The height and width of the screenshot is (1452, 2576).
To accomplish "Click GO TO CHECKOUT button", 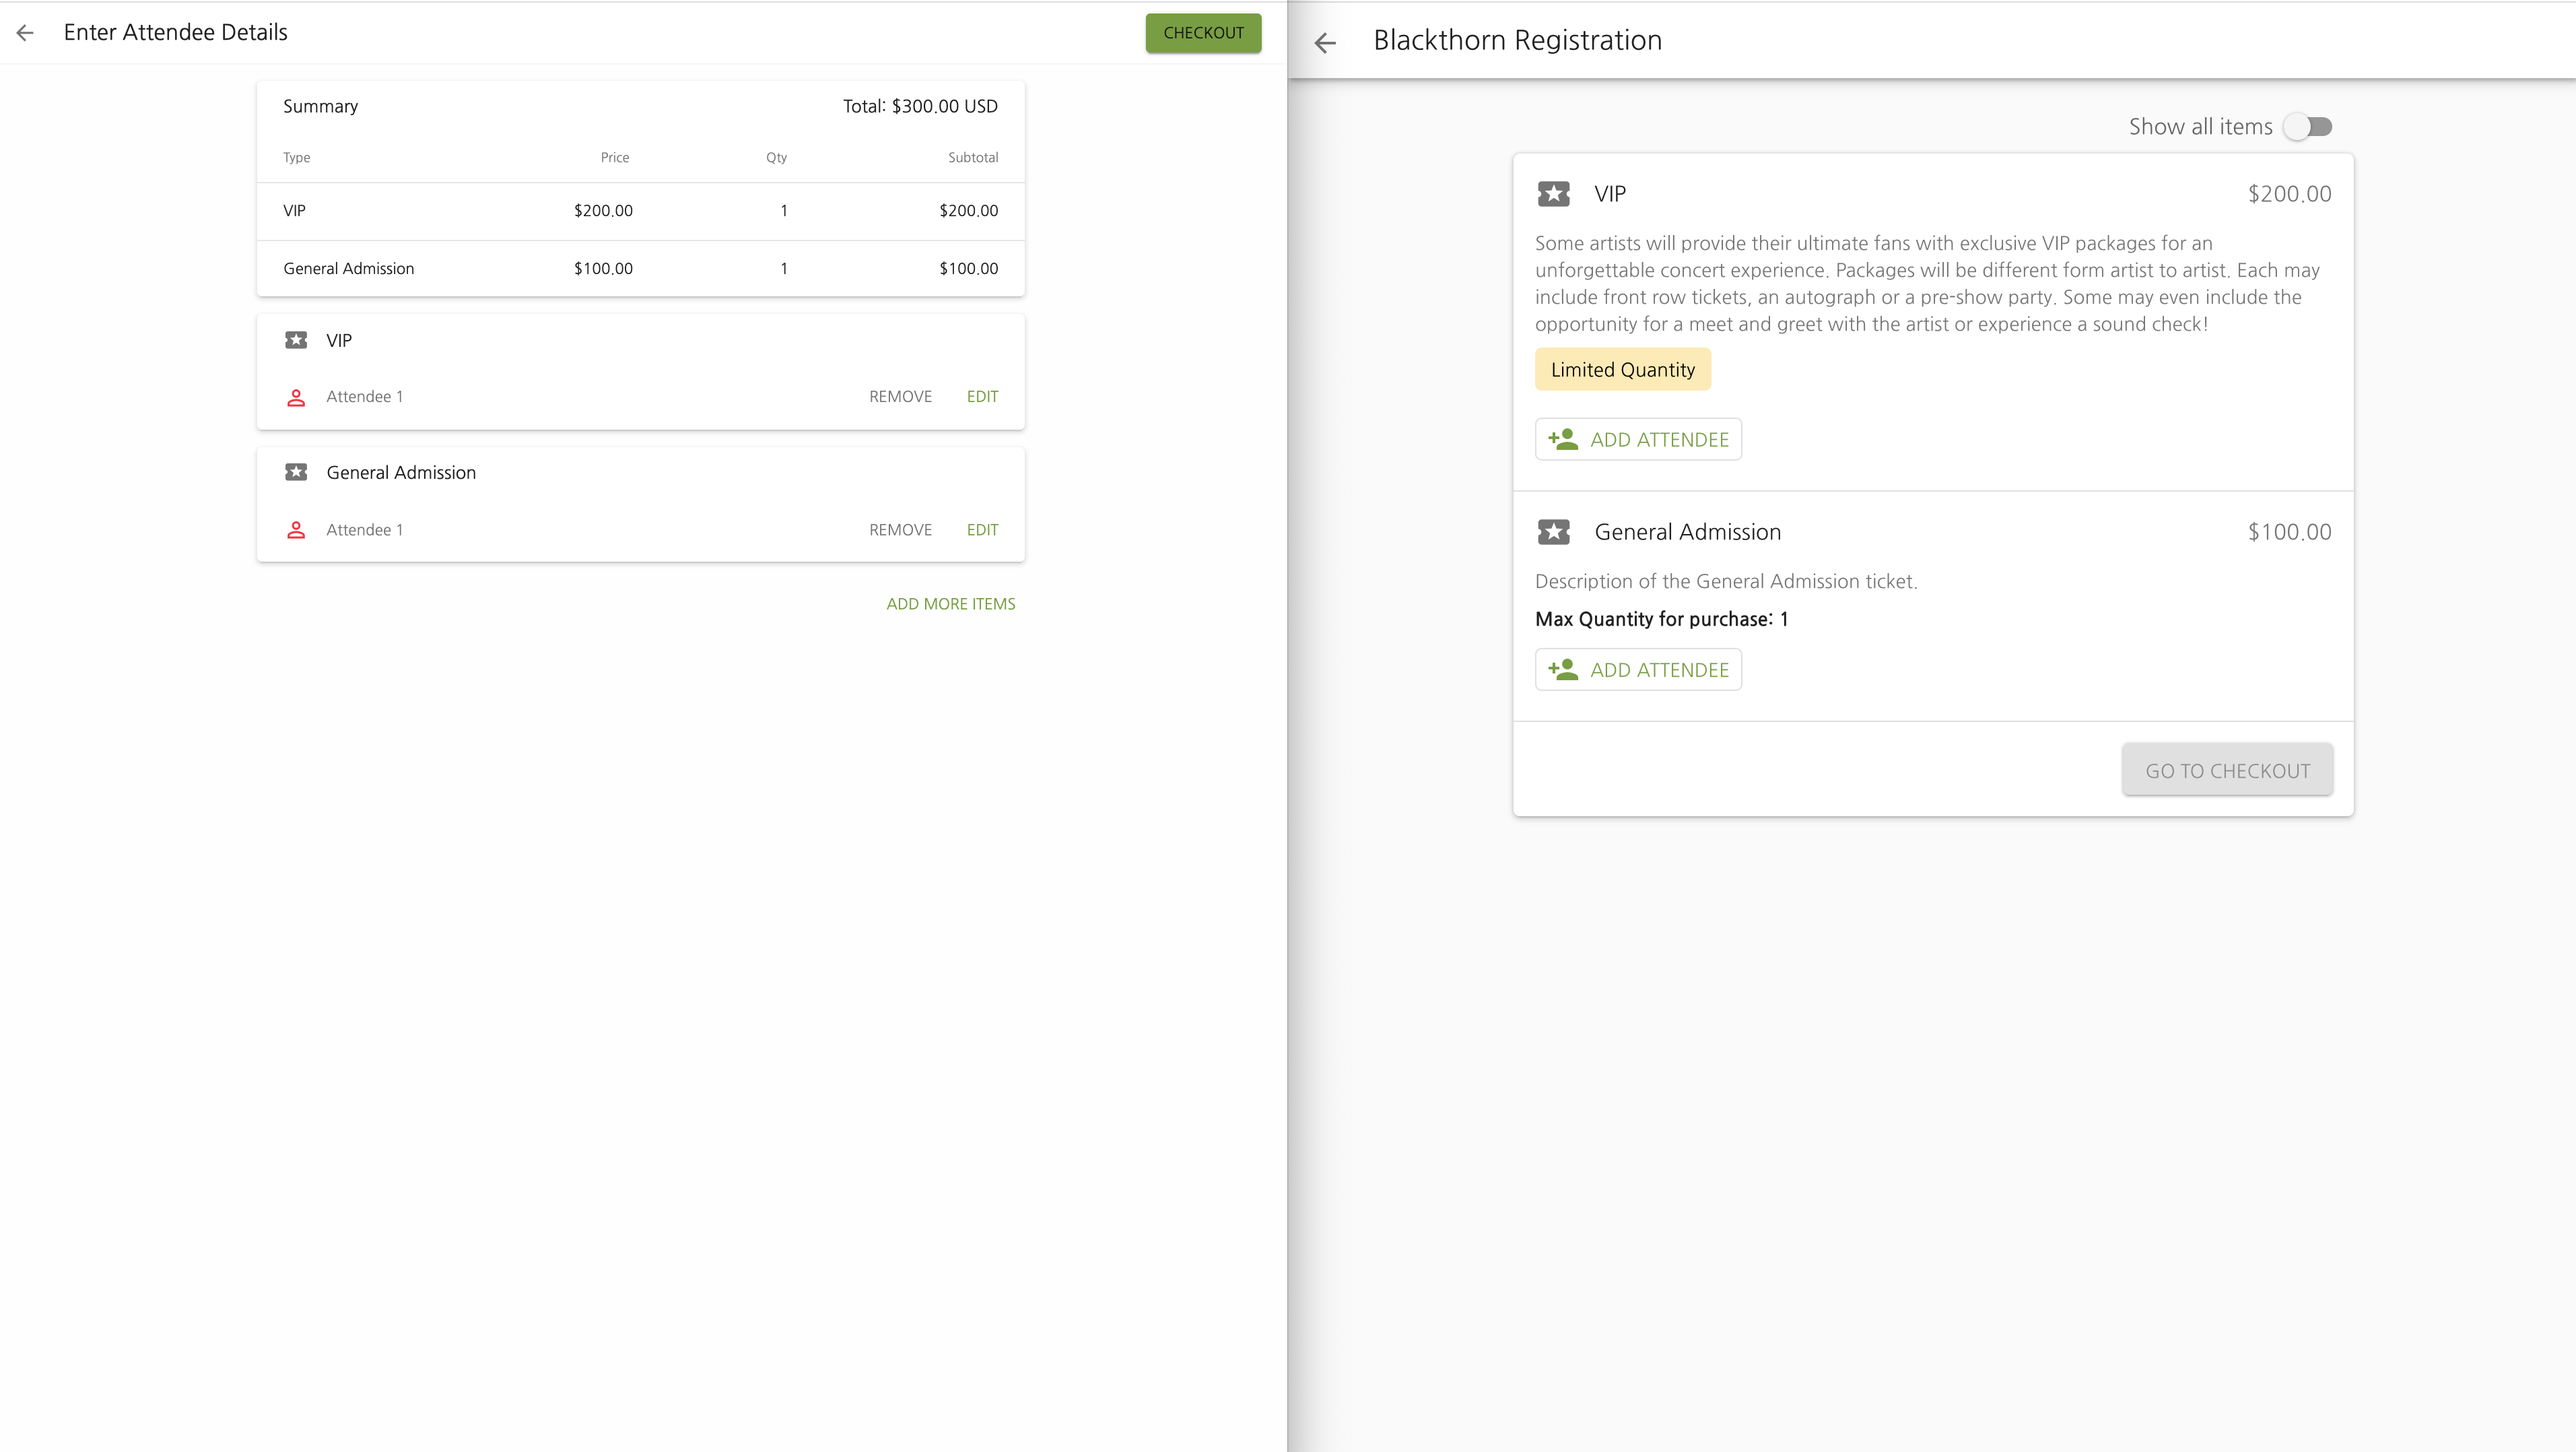I will pos(2227,770).
